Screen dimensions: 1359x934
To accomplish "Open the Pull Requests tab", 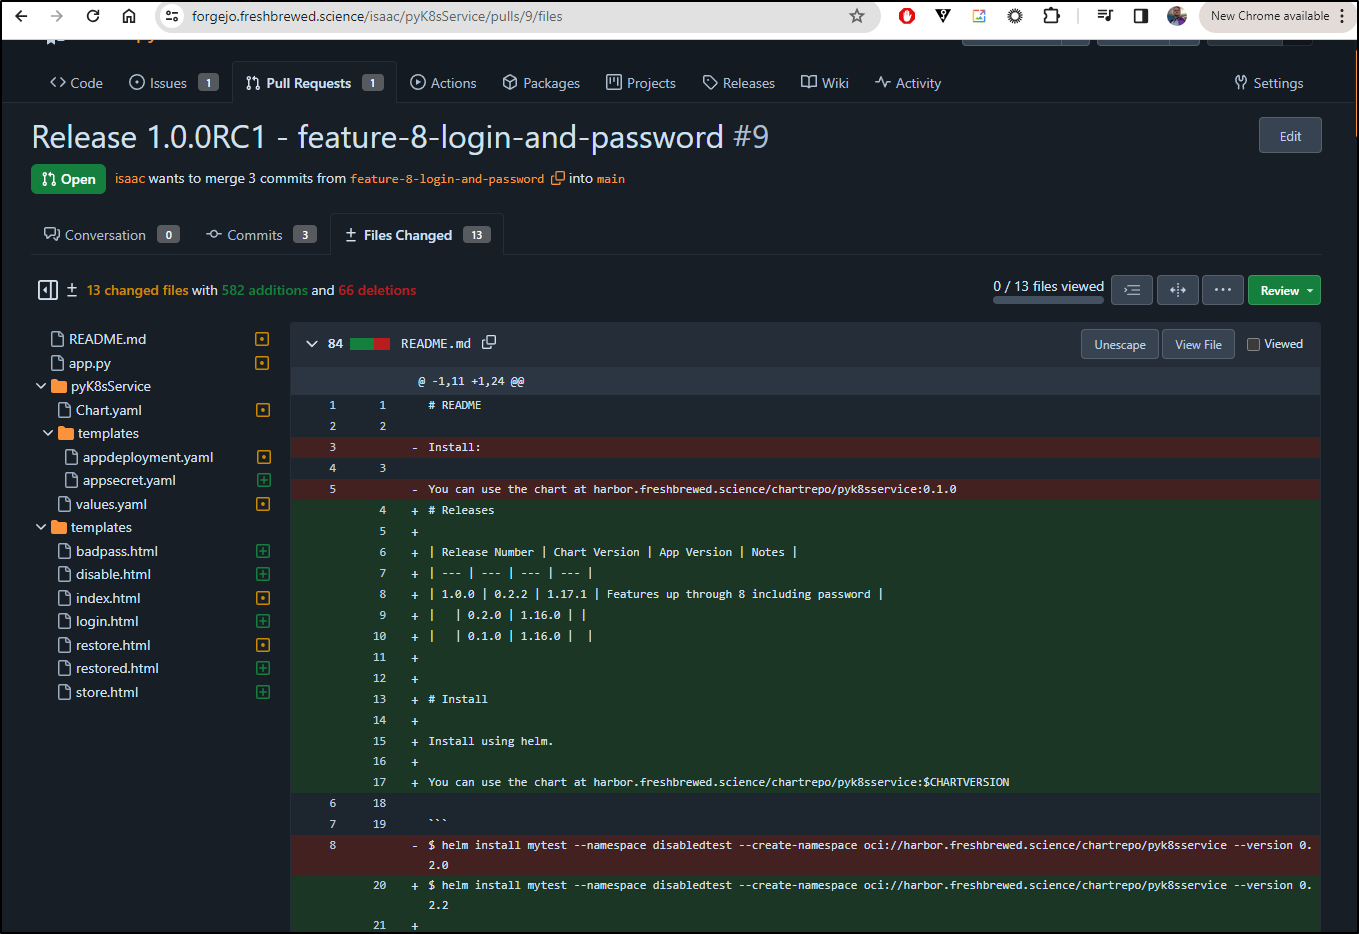I will tap(314, 83).
